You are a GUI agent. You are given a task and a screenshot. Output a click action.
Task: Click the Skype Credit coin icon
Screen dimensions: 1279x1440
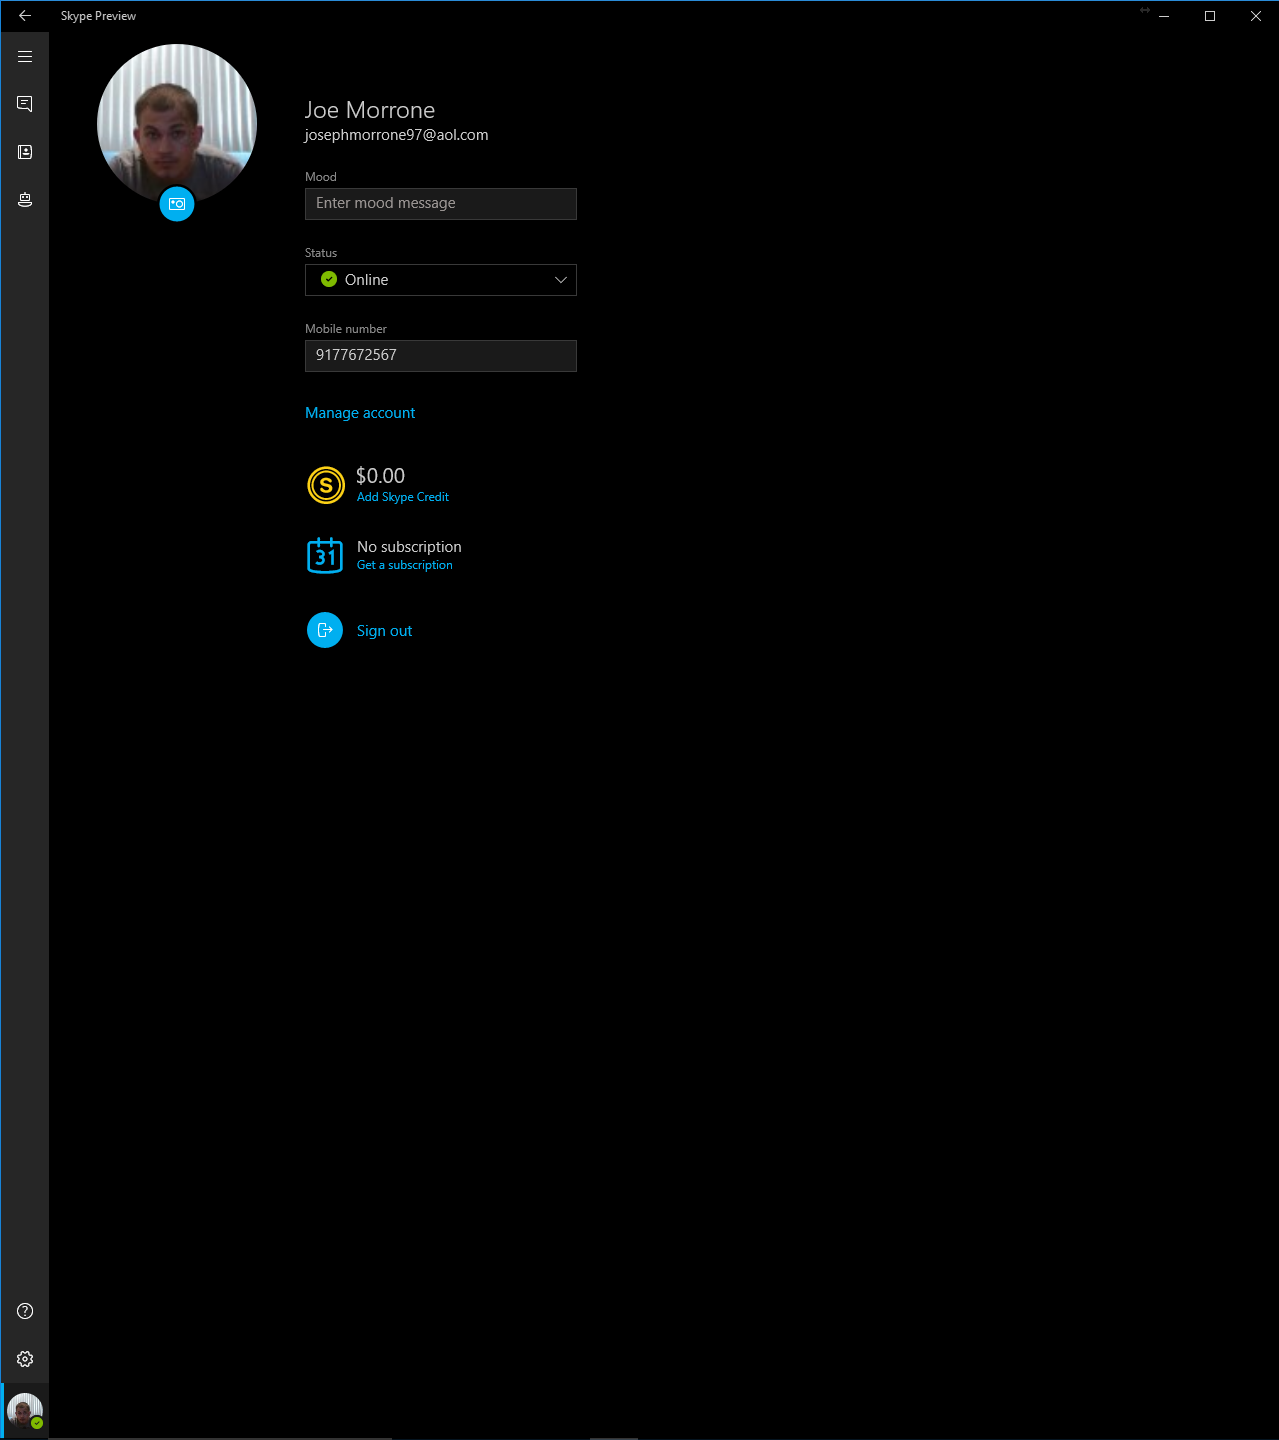(x=325, y=485)
